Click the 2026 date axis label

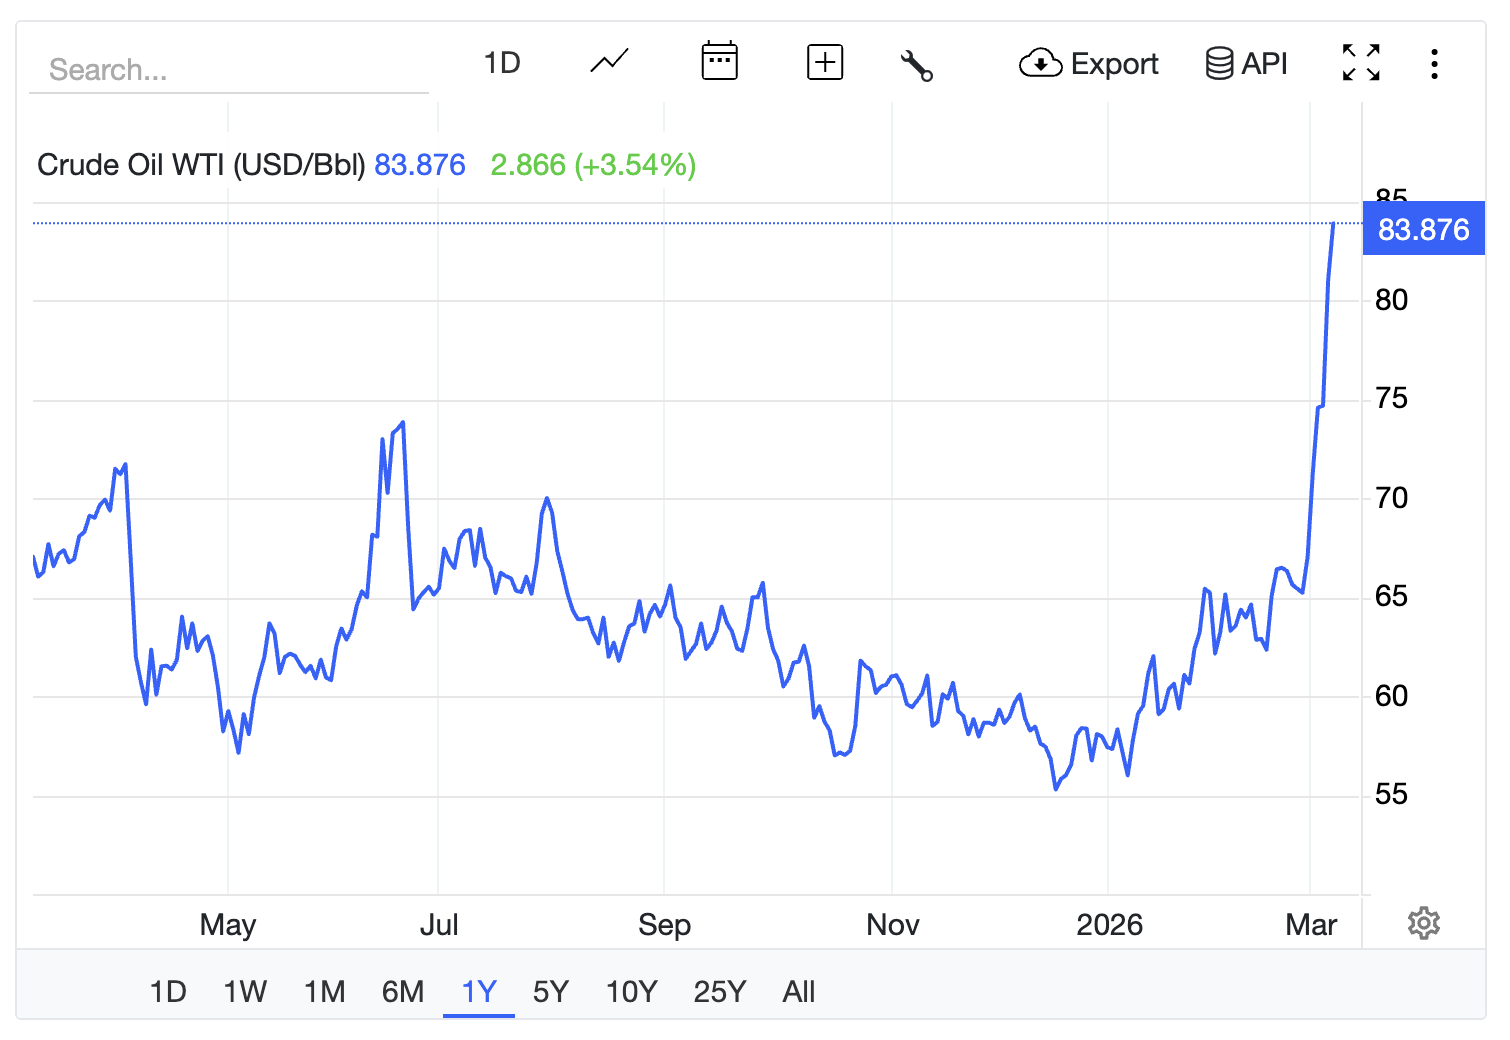(x=1109, y=925)
